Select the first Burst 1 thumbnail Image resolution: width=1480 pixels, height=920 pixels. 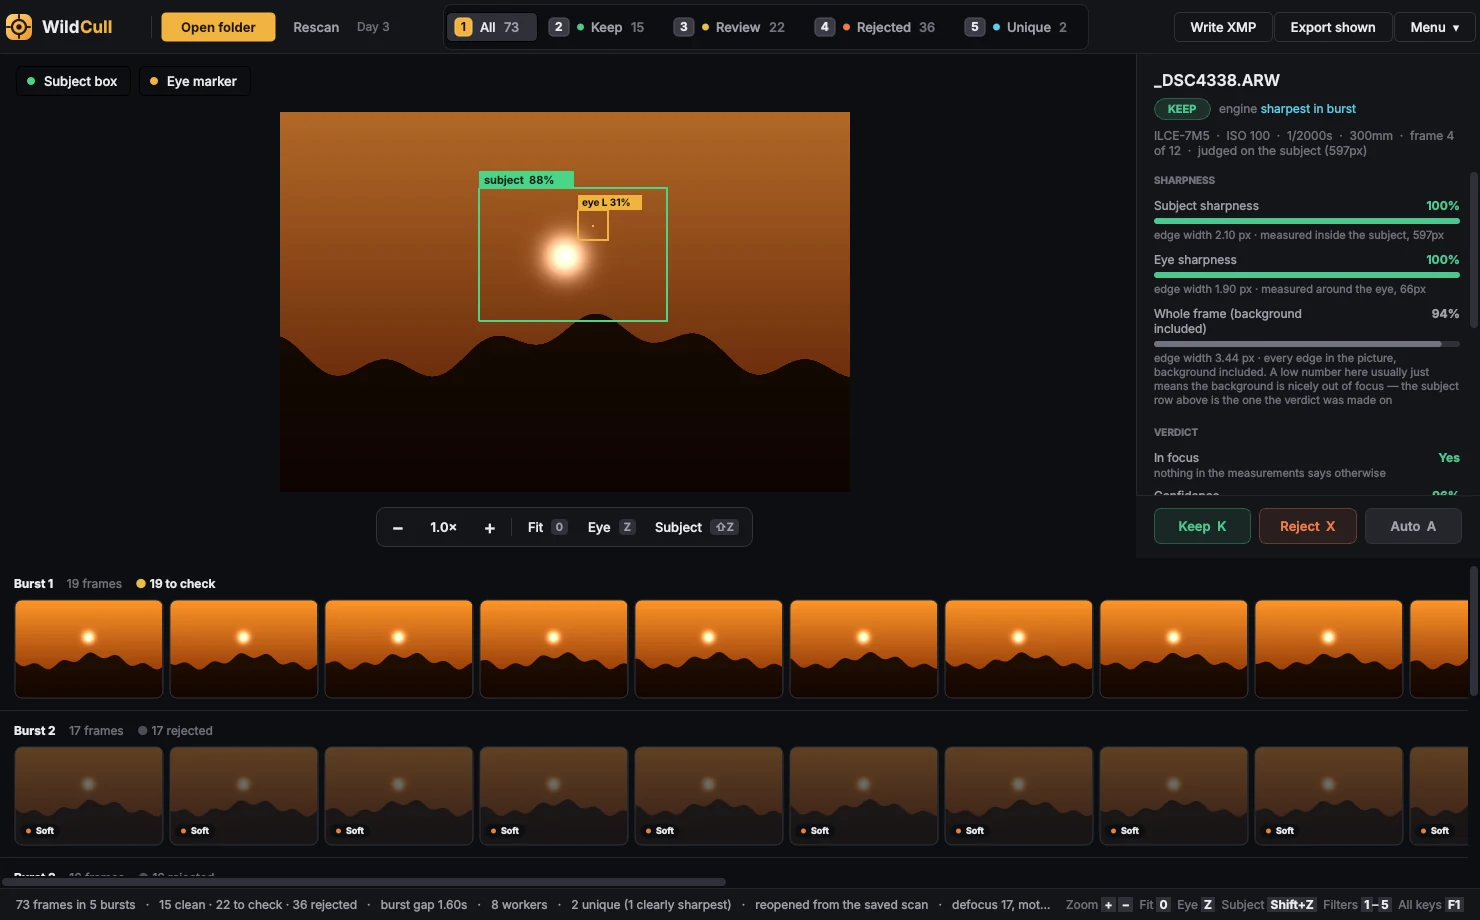(x=89, y=649)
